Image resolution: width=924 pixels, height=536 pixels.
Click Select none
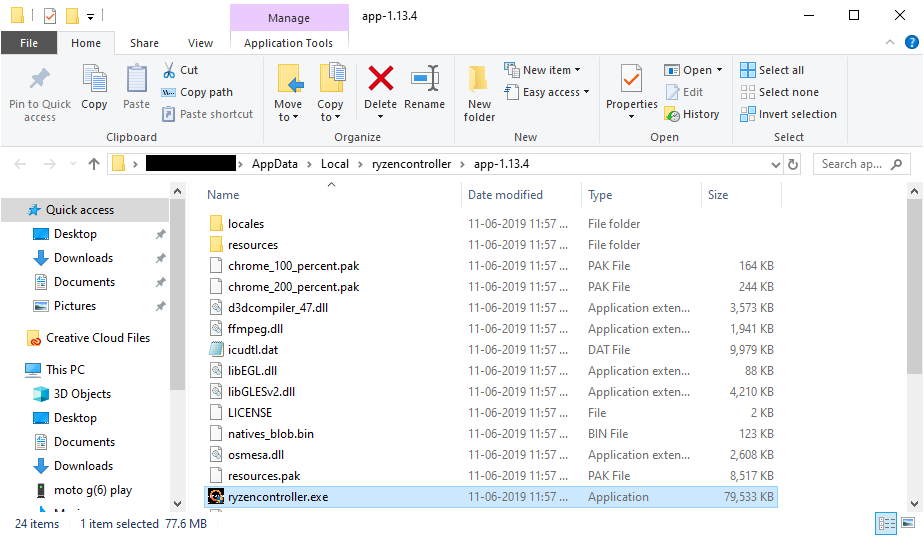[x=780, y=92]
